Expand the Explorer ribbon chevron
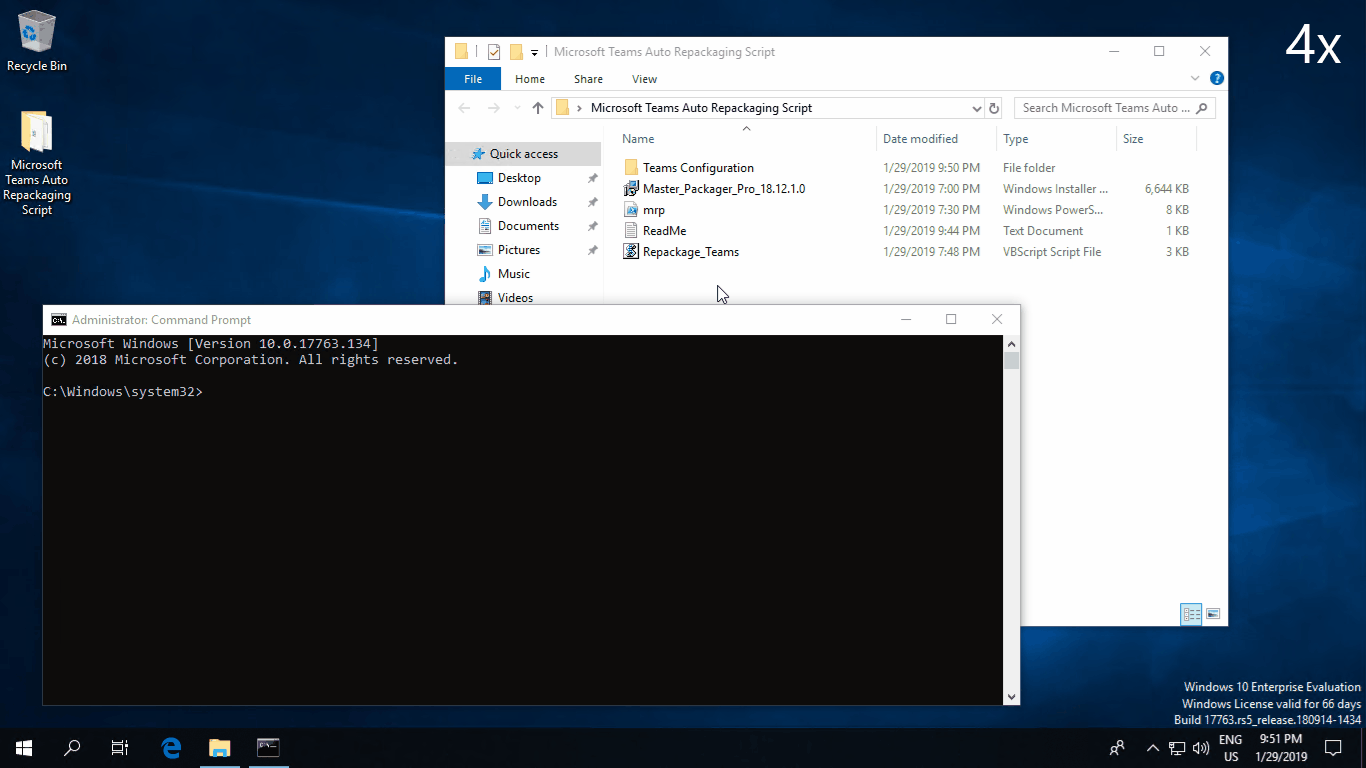Screen dimensions: 1366x768 1195,78
